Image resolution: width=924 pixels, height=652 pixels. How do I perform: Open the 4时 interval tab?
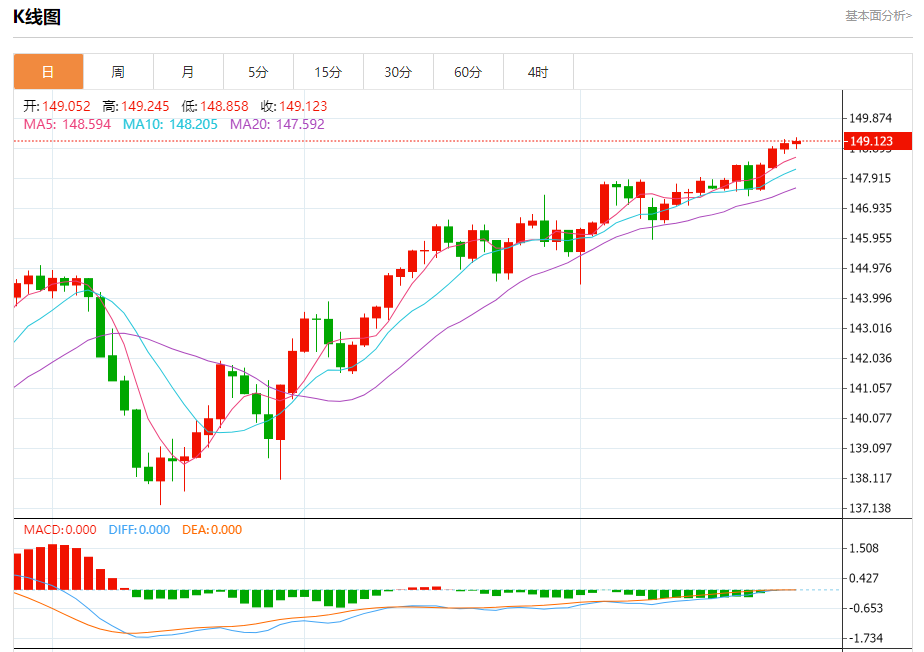539,72
